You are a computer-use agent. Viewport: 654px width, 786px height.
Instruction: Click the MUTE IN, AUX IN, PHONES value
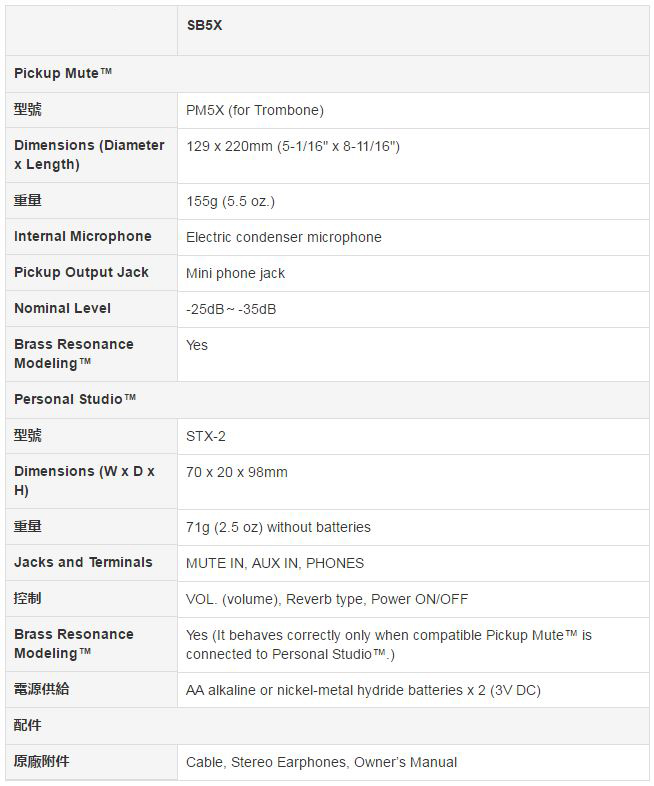pyautogui.click(x=275, y=563)
